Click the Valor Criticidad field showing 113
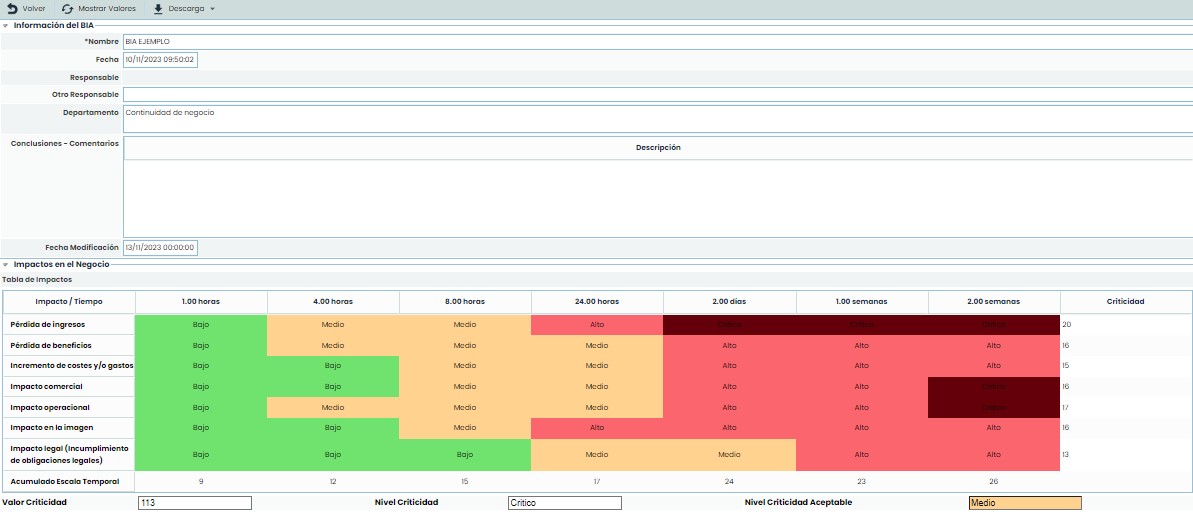The image size is (1193, 514). click(194, 503)
